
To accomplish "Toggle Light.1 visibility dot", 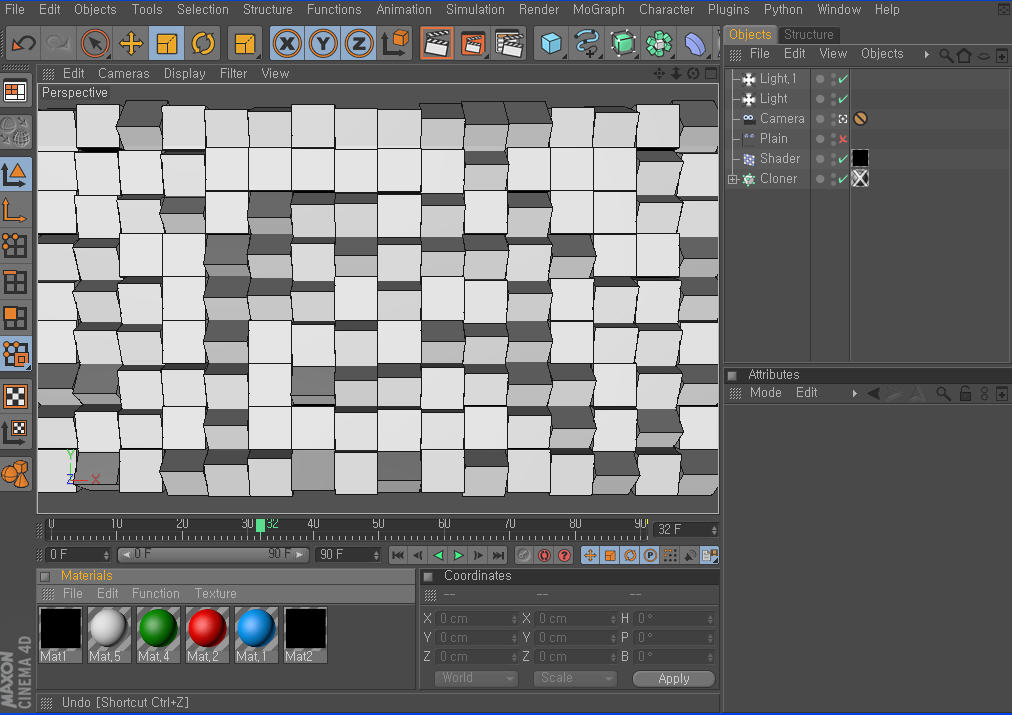I will click(x=820, y=79).
